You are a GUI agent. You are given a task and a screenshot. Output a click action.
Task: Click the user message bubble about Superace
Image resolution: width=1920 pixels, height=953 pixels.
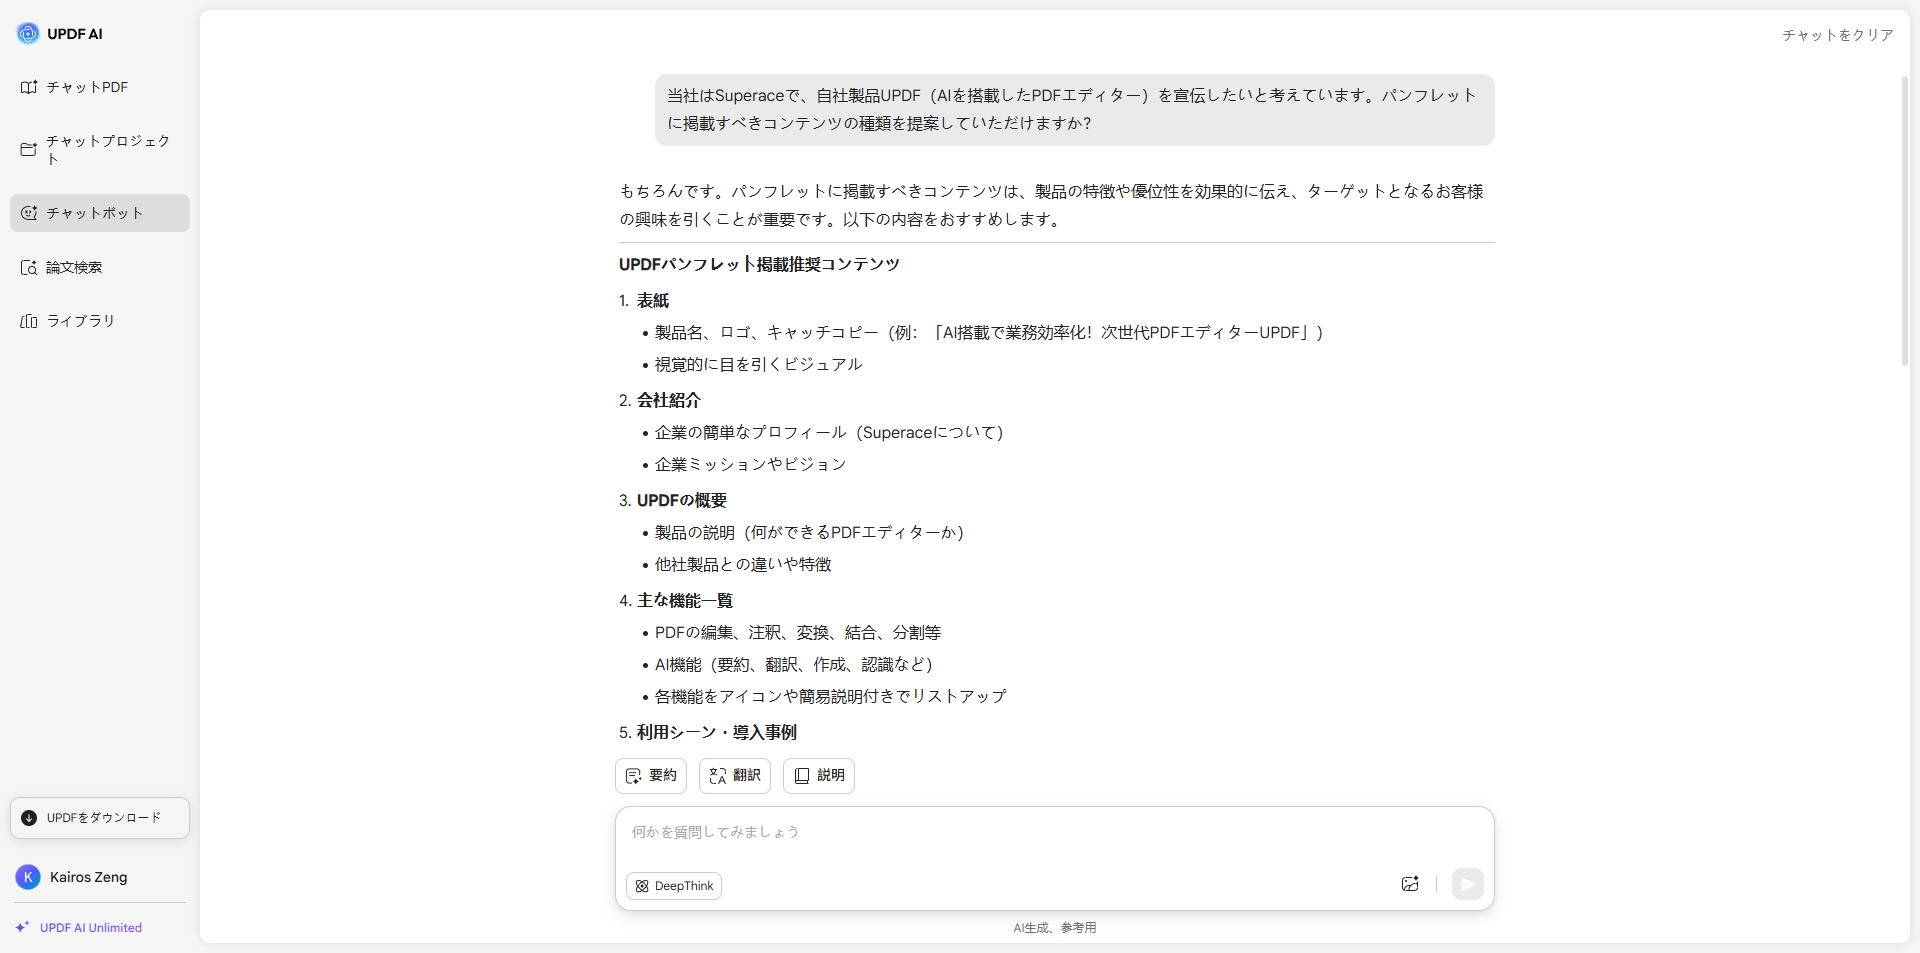(1075, 110)
